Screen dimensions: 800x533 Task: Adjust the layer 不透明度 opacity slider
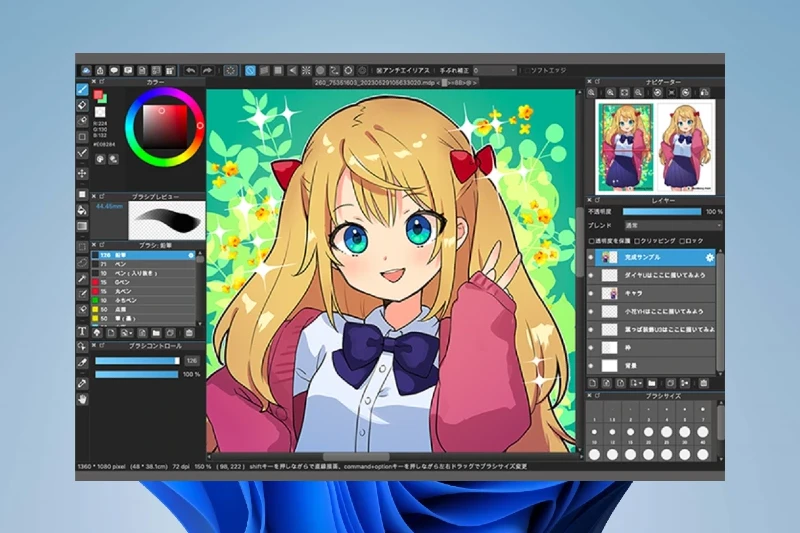pos(661,212)
